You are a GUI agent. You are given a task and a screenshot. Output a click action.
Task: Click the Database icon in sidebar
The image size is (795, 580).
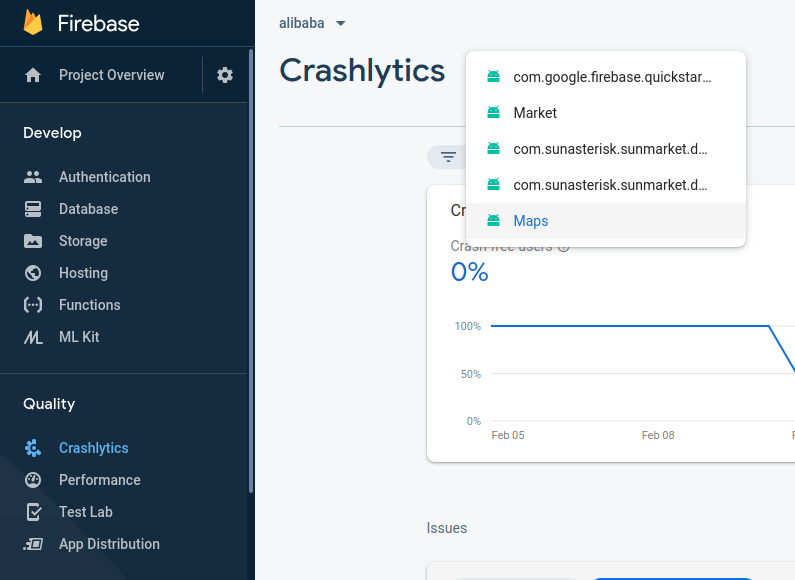tap(33, 209)
